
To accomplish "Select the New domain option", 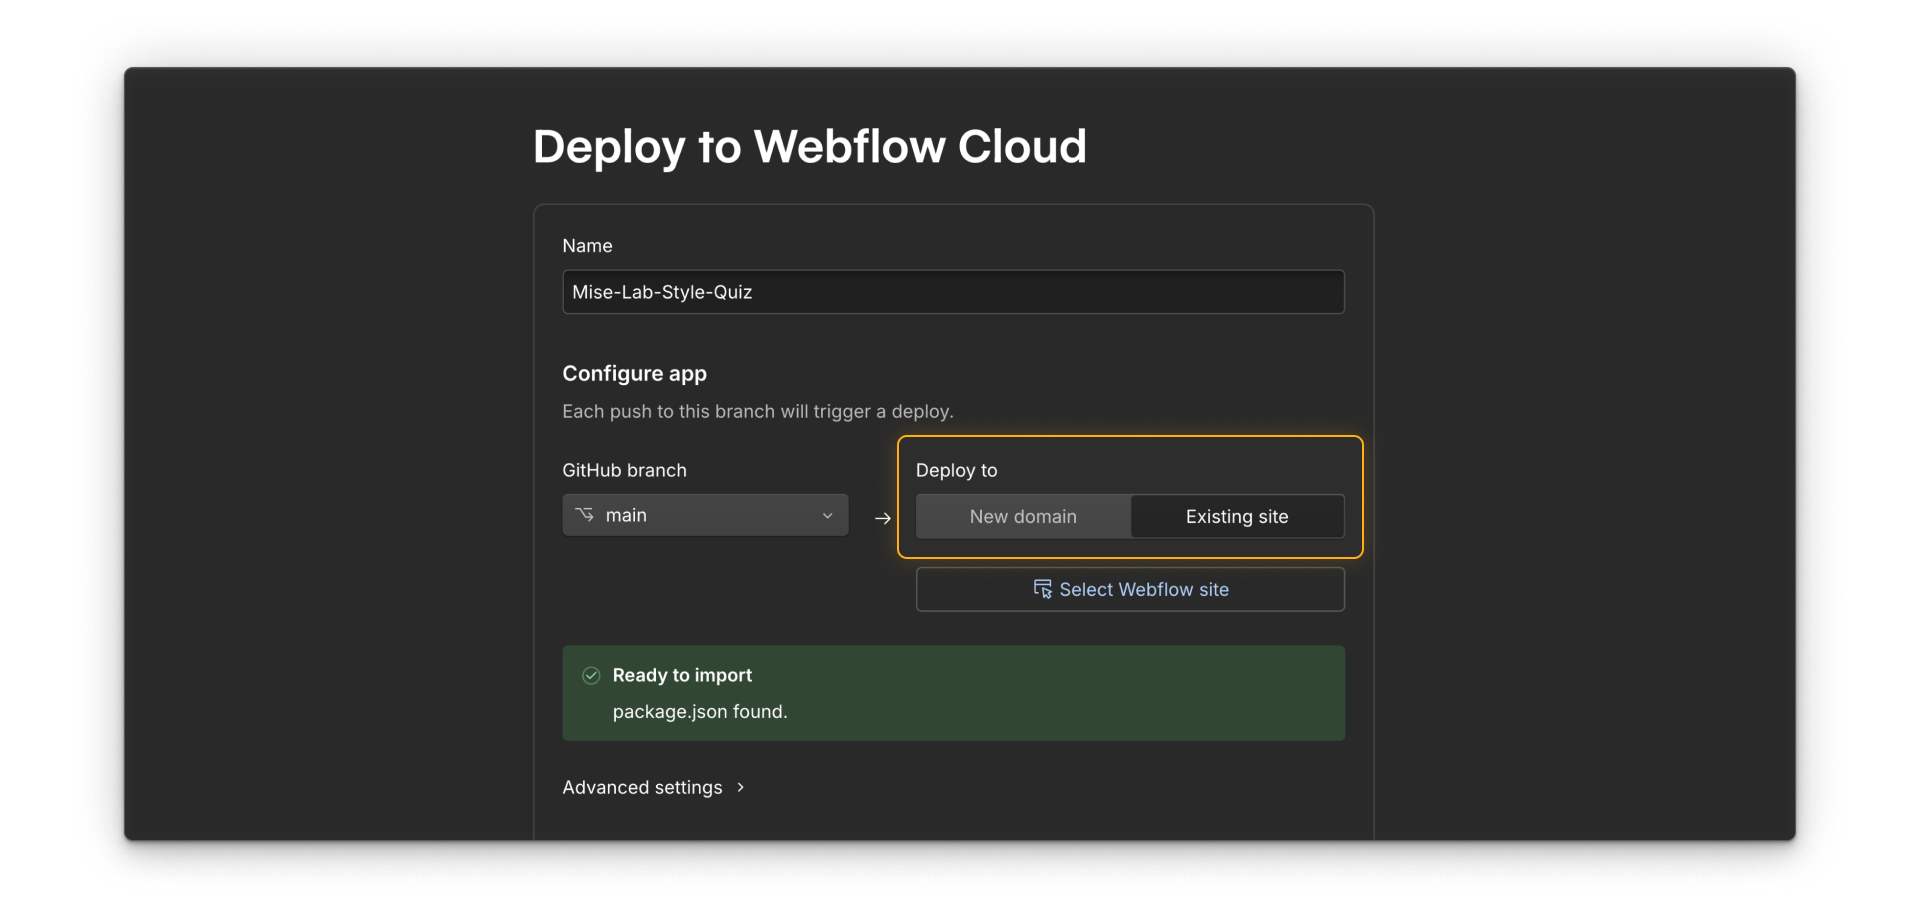I will [1023, 517].
